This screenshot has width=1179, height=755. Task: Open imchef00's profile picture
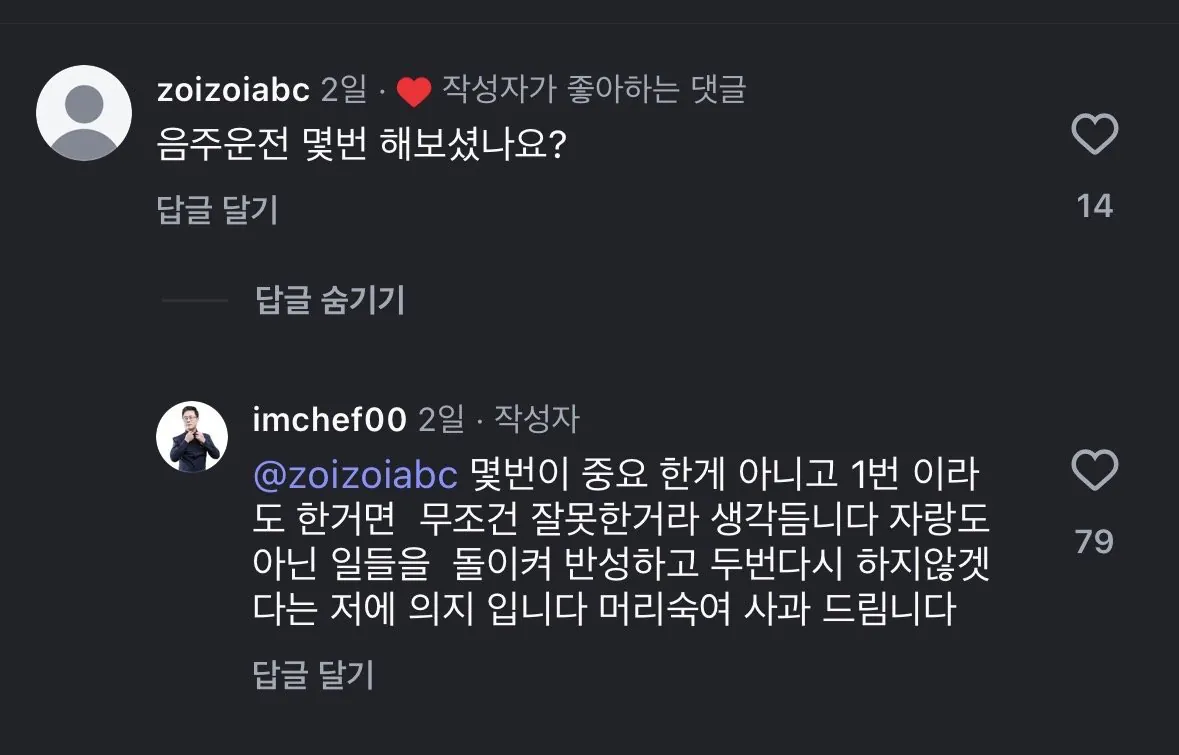click(x=193, y=436)
